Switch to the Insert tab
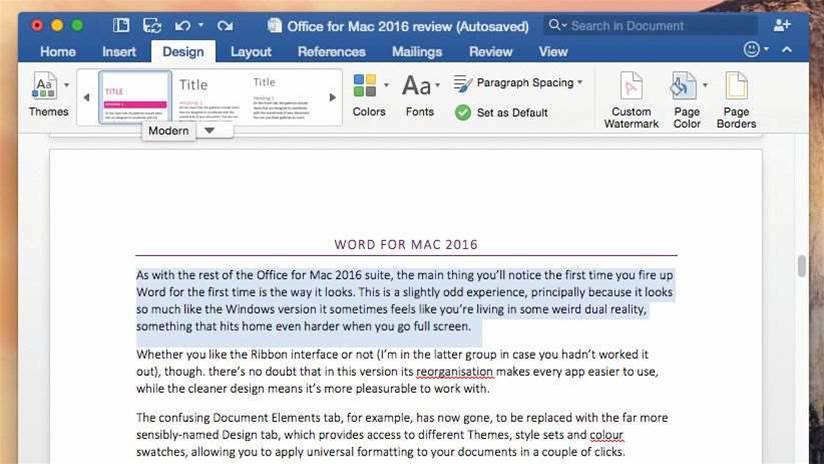Viewport: 824px width, 464px height. (119, 51)
